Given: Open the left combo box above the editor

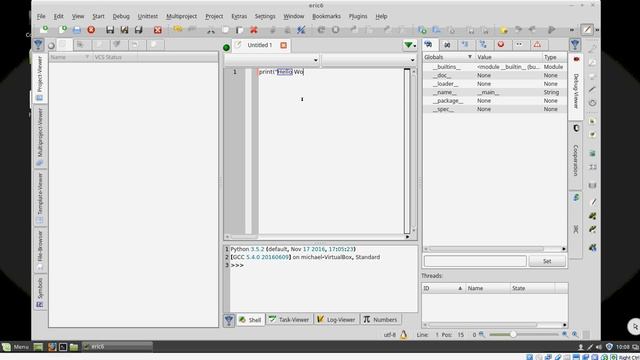Looking at the screenshot, I should (x=272, y=60).
